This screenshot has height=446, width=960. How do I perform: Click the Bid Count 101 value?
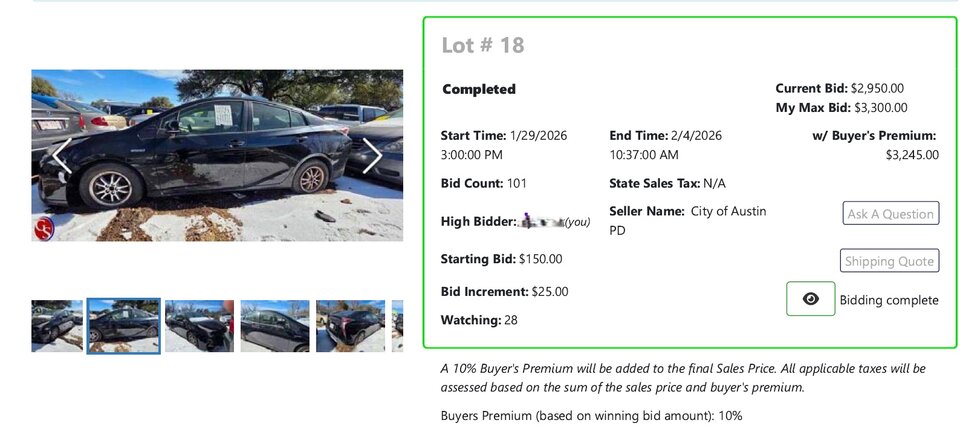tap(517, 183)
